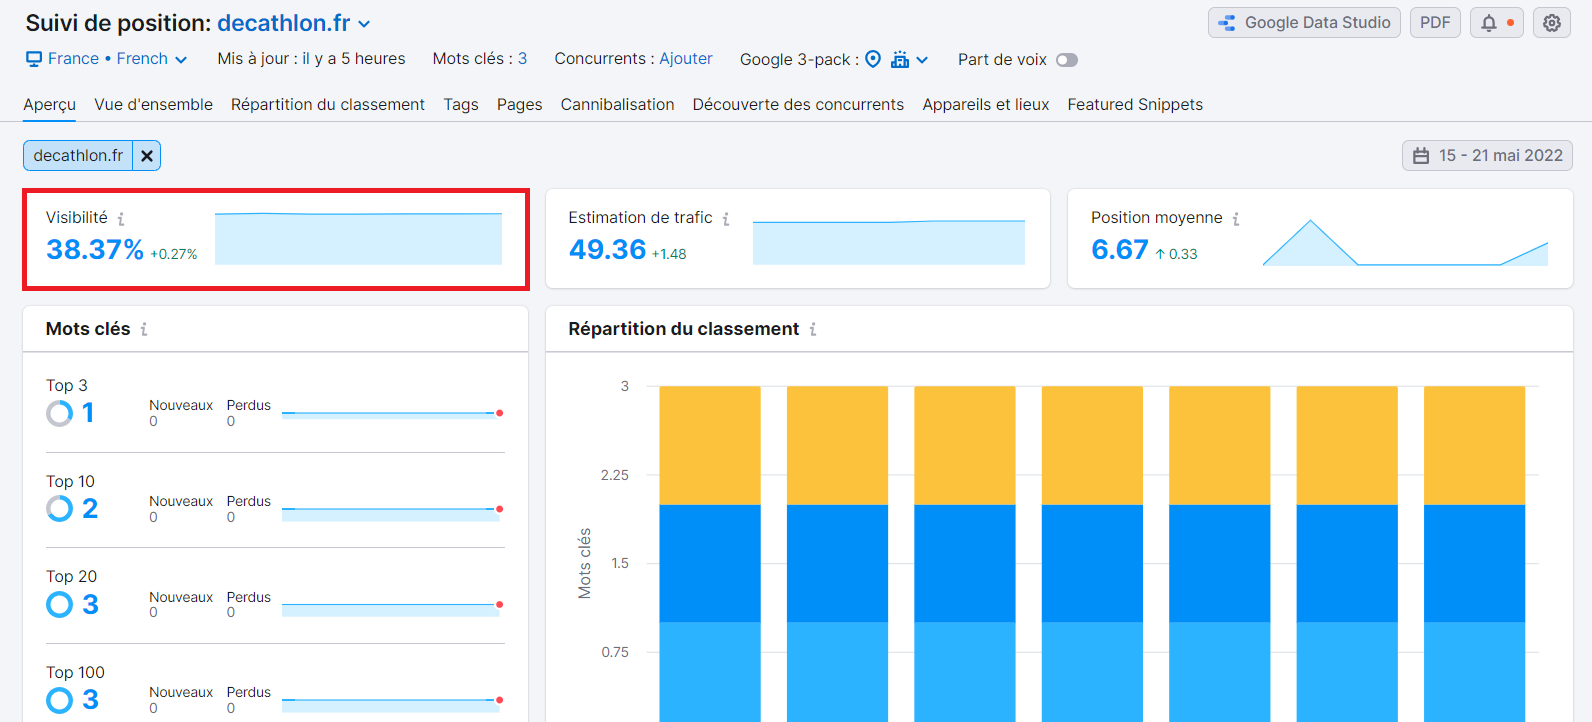Click the Position moyenne info icon
Viewport: 1592px width, 722px height.
[x=1236, y=219]
